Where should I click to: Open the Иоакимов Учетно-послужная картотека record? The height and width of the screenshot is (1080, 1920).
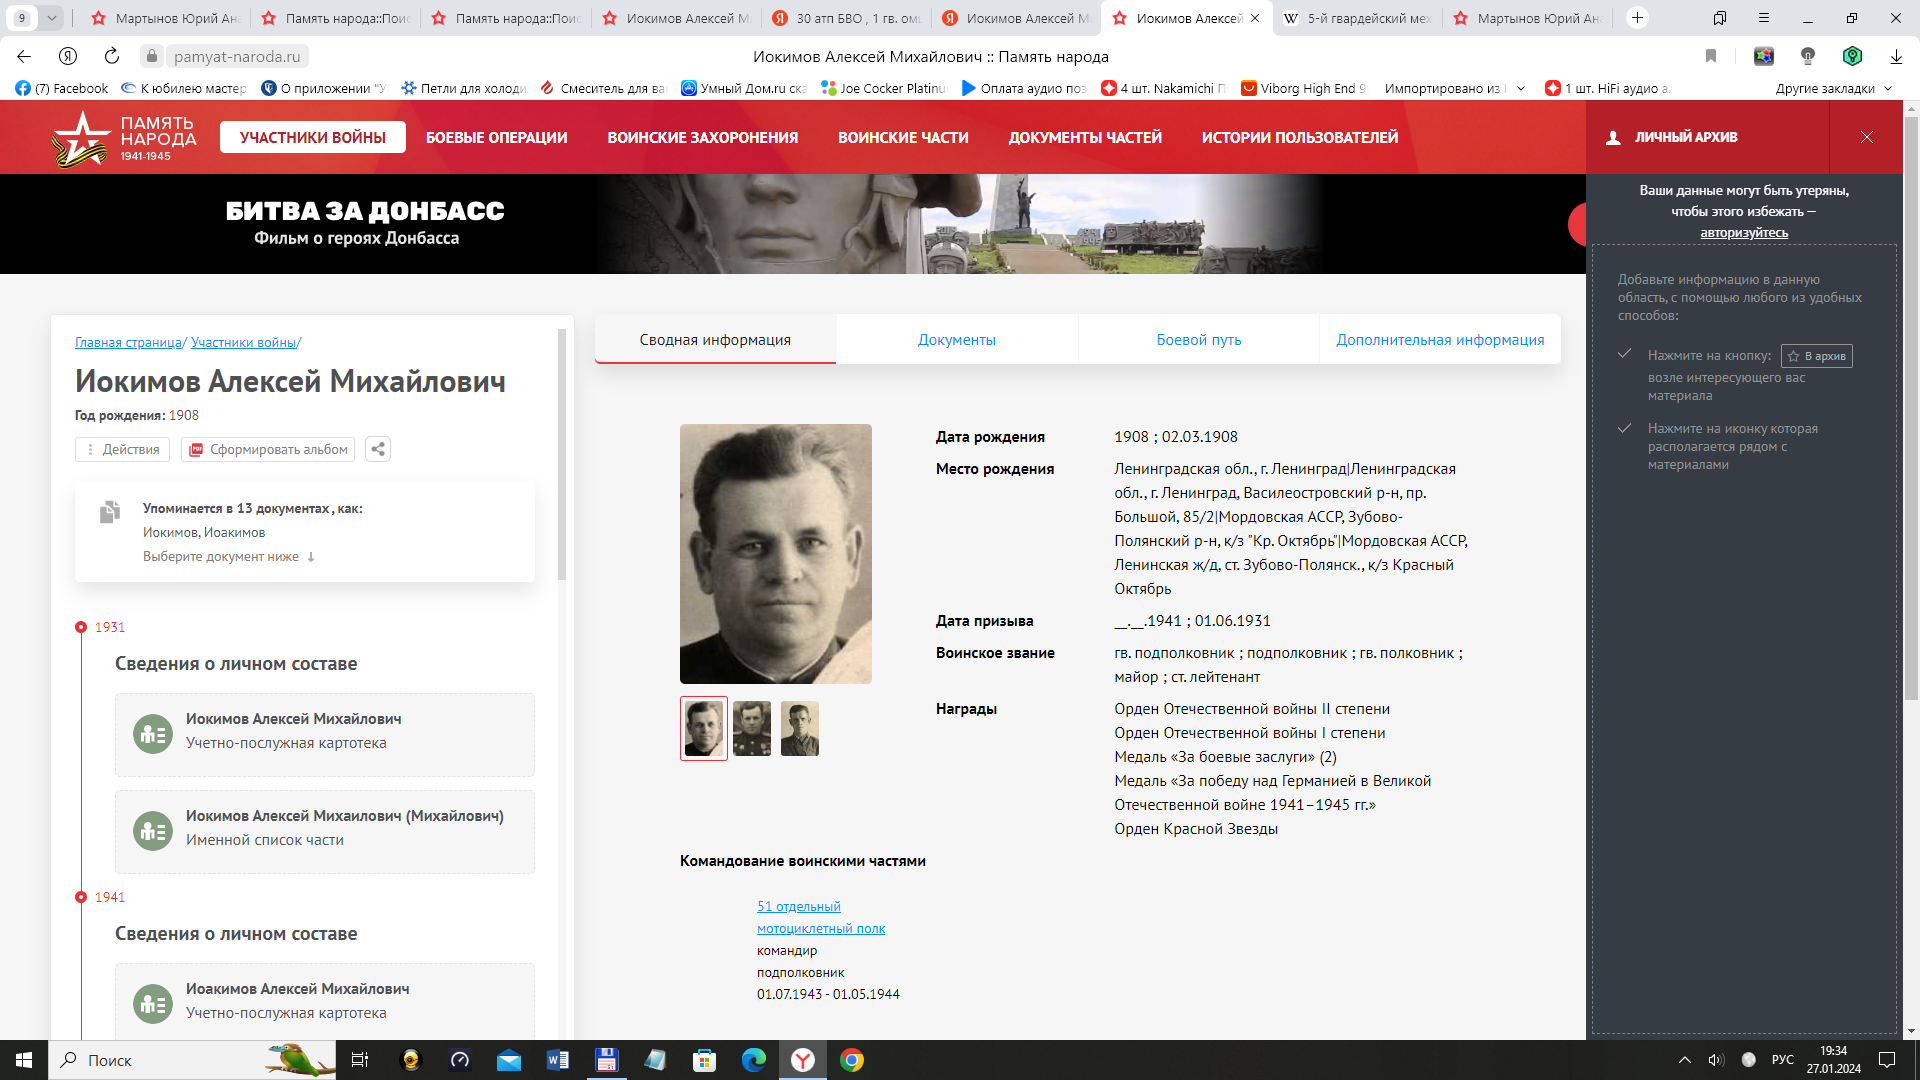tap(324, 1001)
